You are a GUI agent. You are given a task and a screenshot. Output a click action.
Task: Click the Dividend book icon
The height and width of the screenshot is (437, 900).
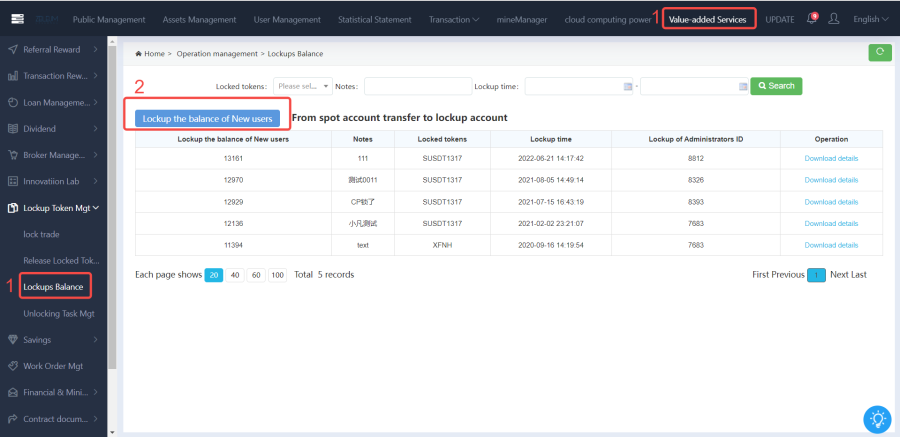(13, 129)
